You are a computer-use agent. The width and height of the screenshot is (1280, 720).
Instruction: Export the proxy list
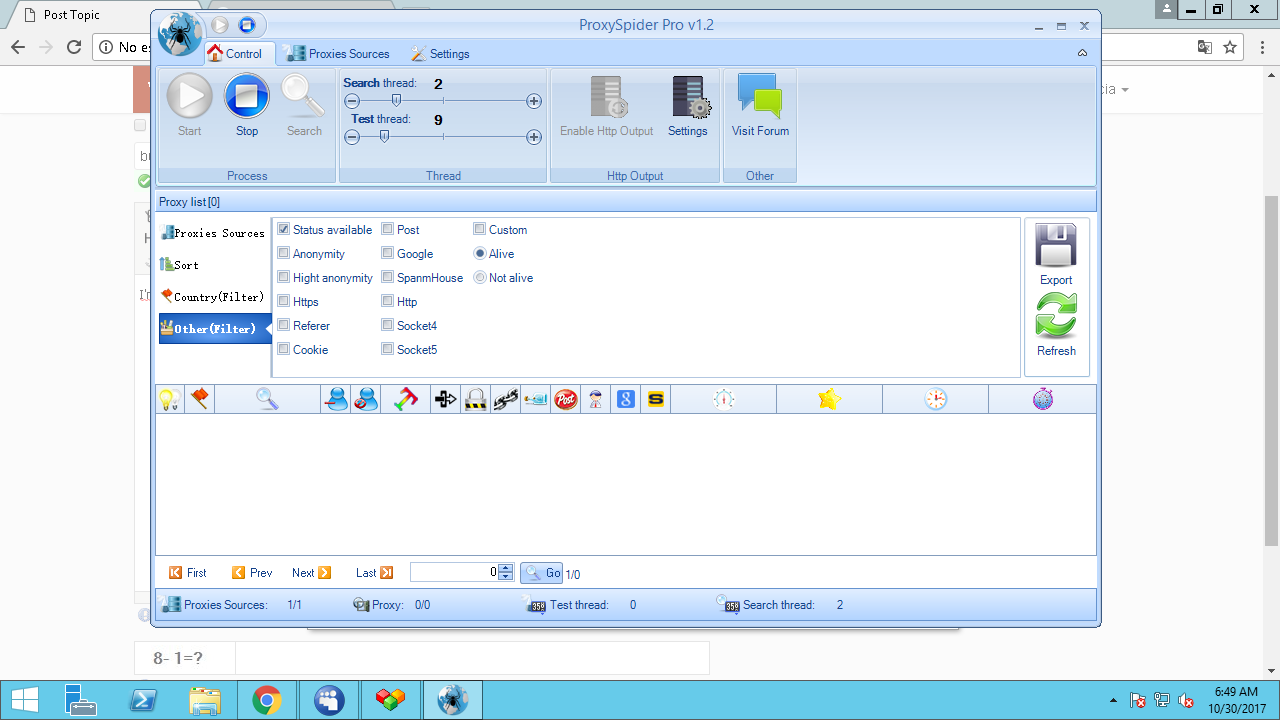tap(1056, 254)
